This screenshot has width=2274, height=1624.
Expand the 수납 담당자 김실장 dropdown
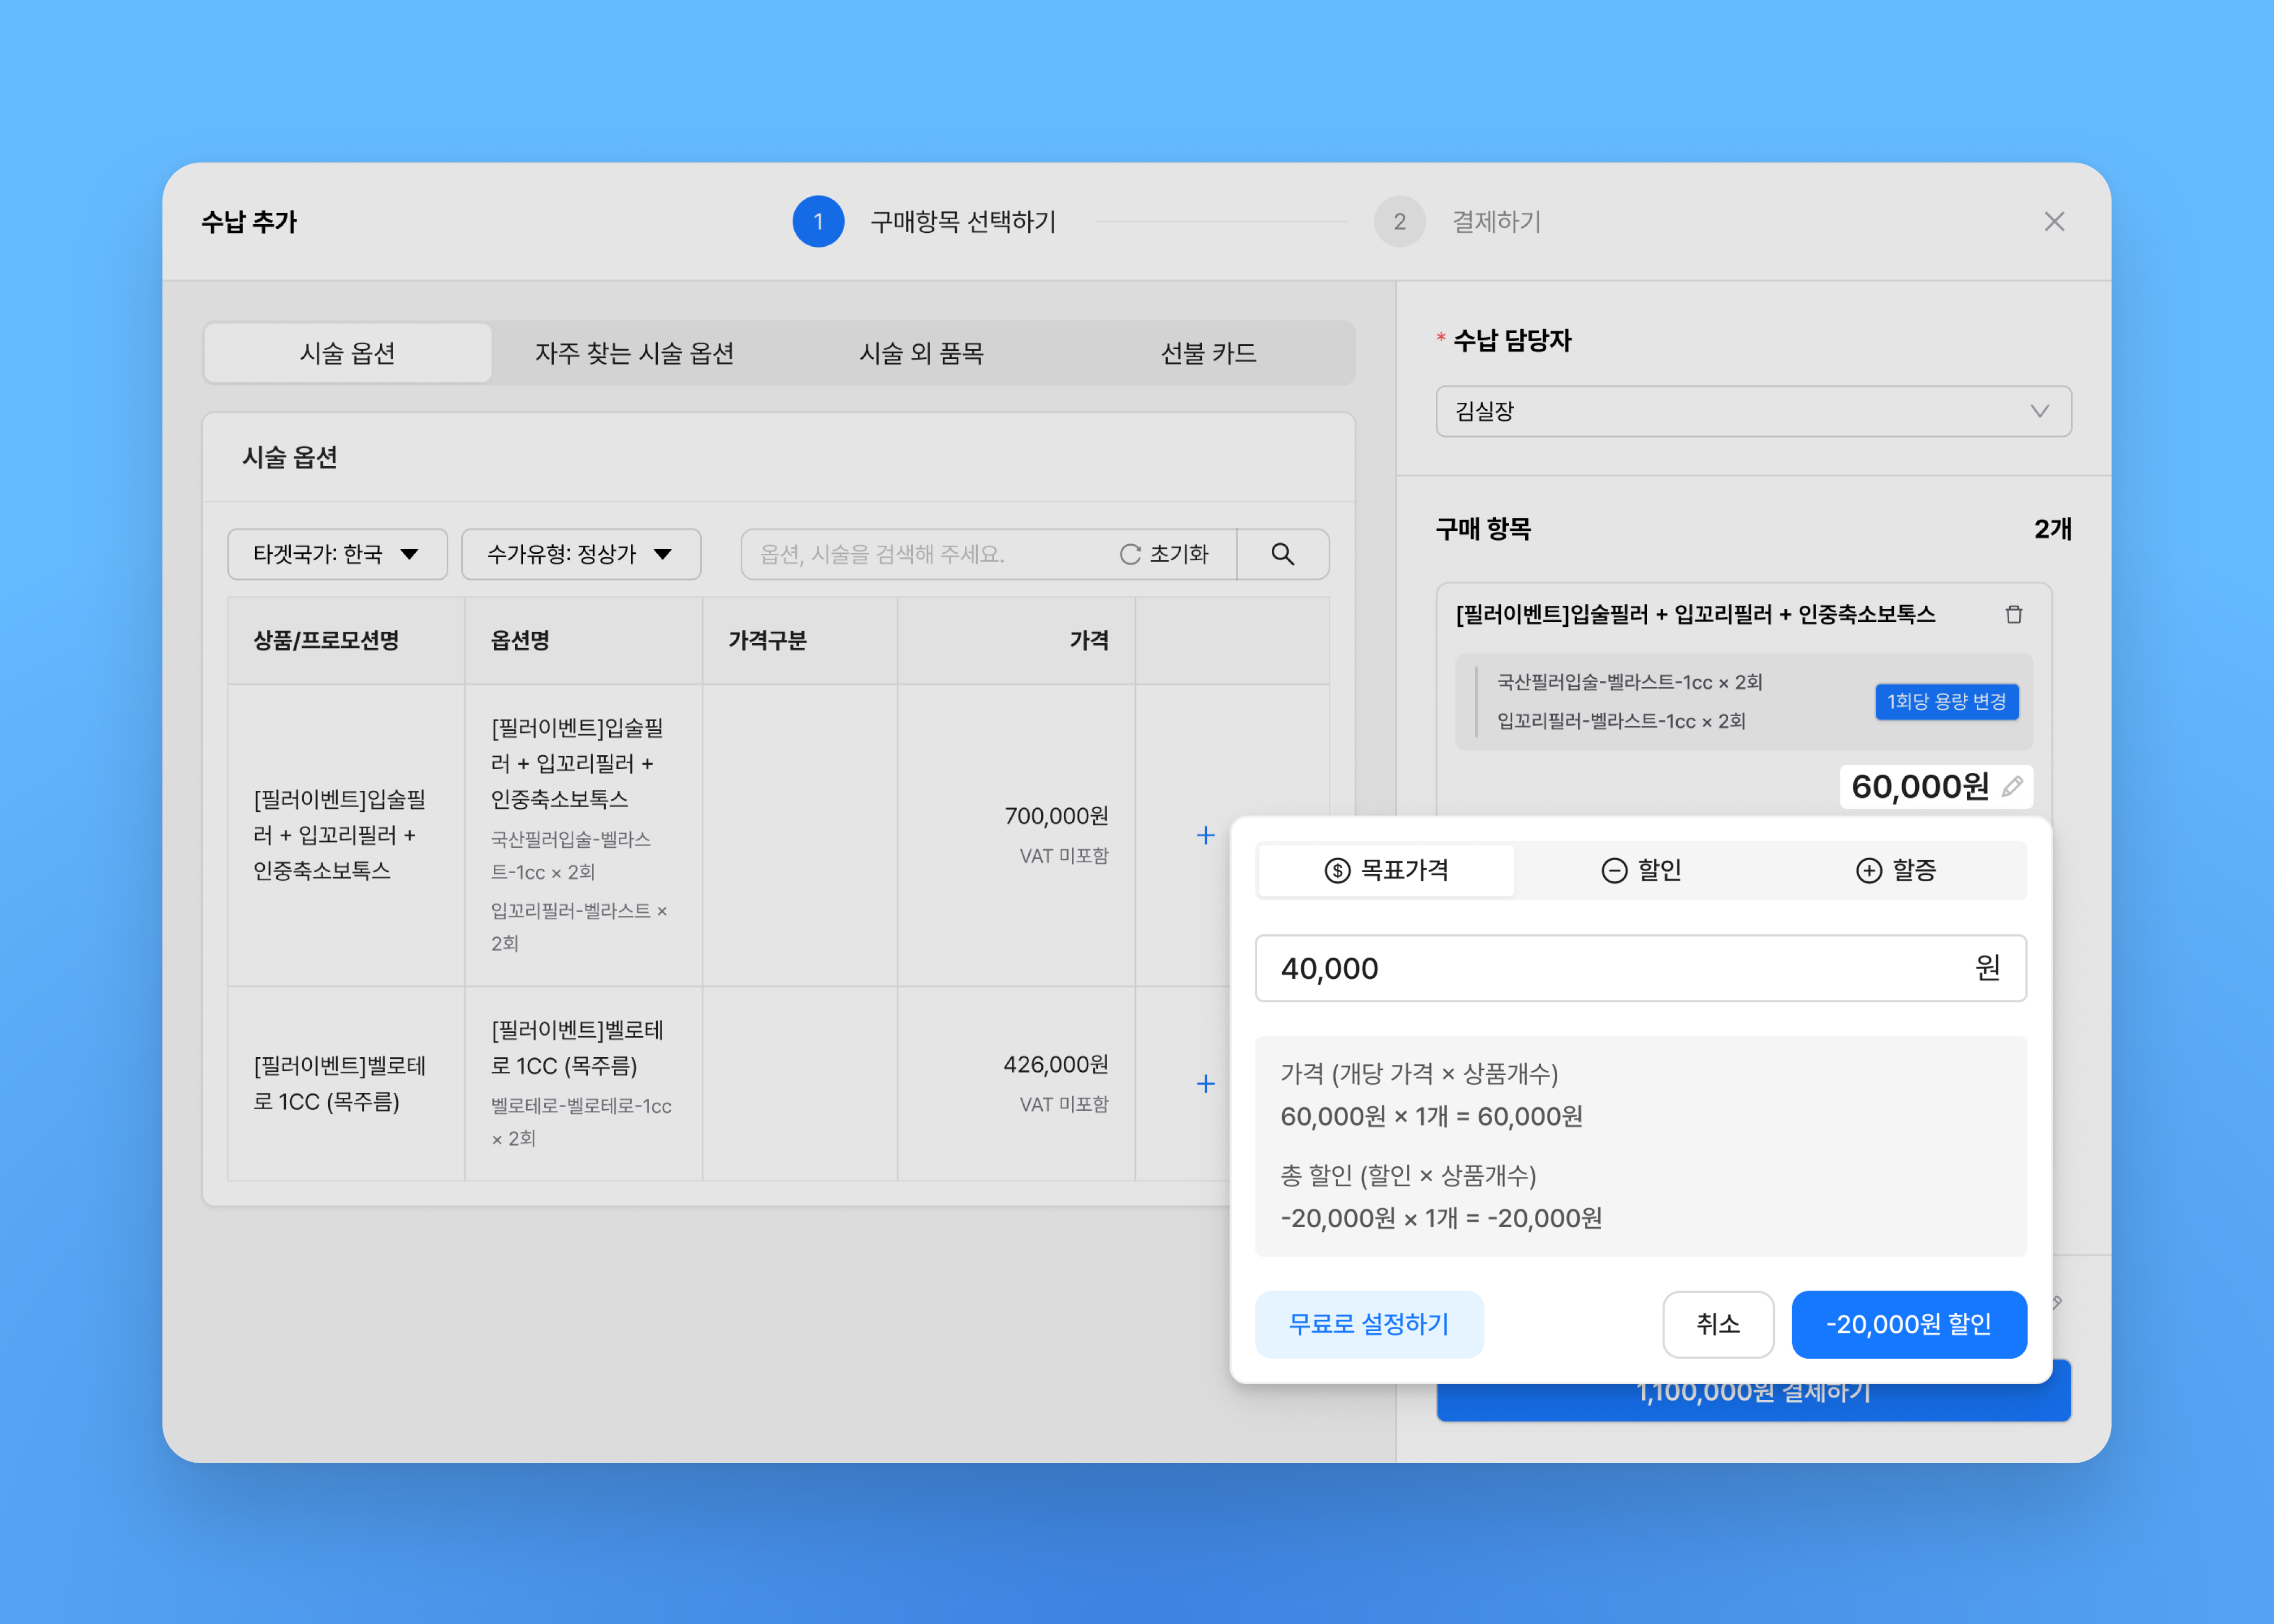(1752, 411)
